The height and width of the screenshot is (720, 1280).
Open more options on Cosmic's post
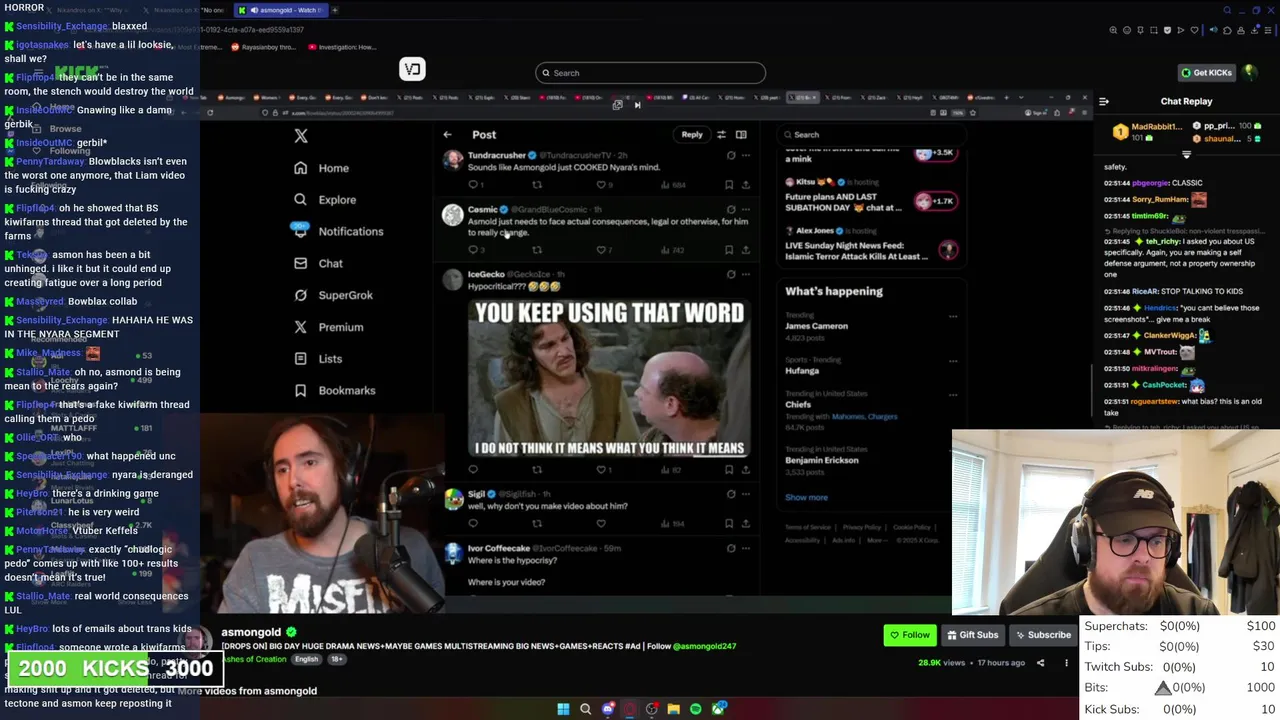(746, 209)
